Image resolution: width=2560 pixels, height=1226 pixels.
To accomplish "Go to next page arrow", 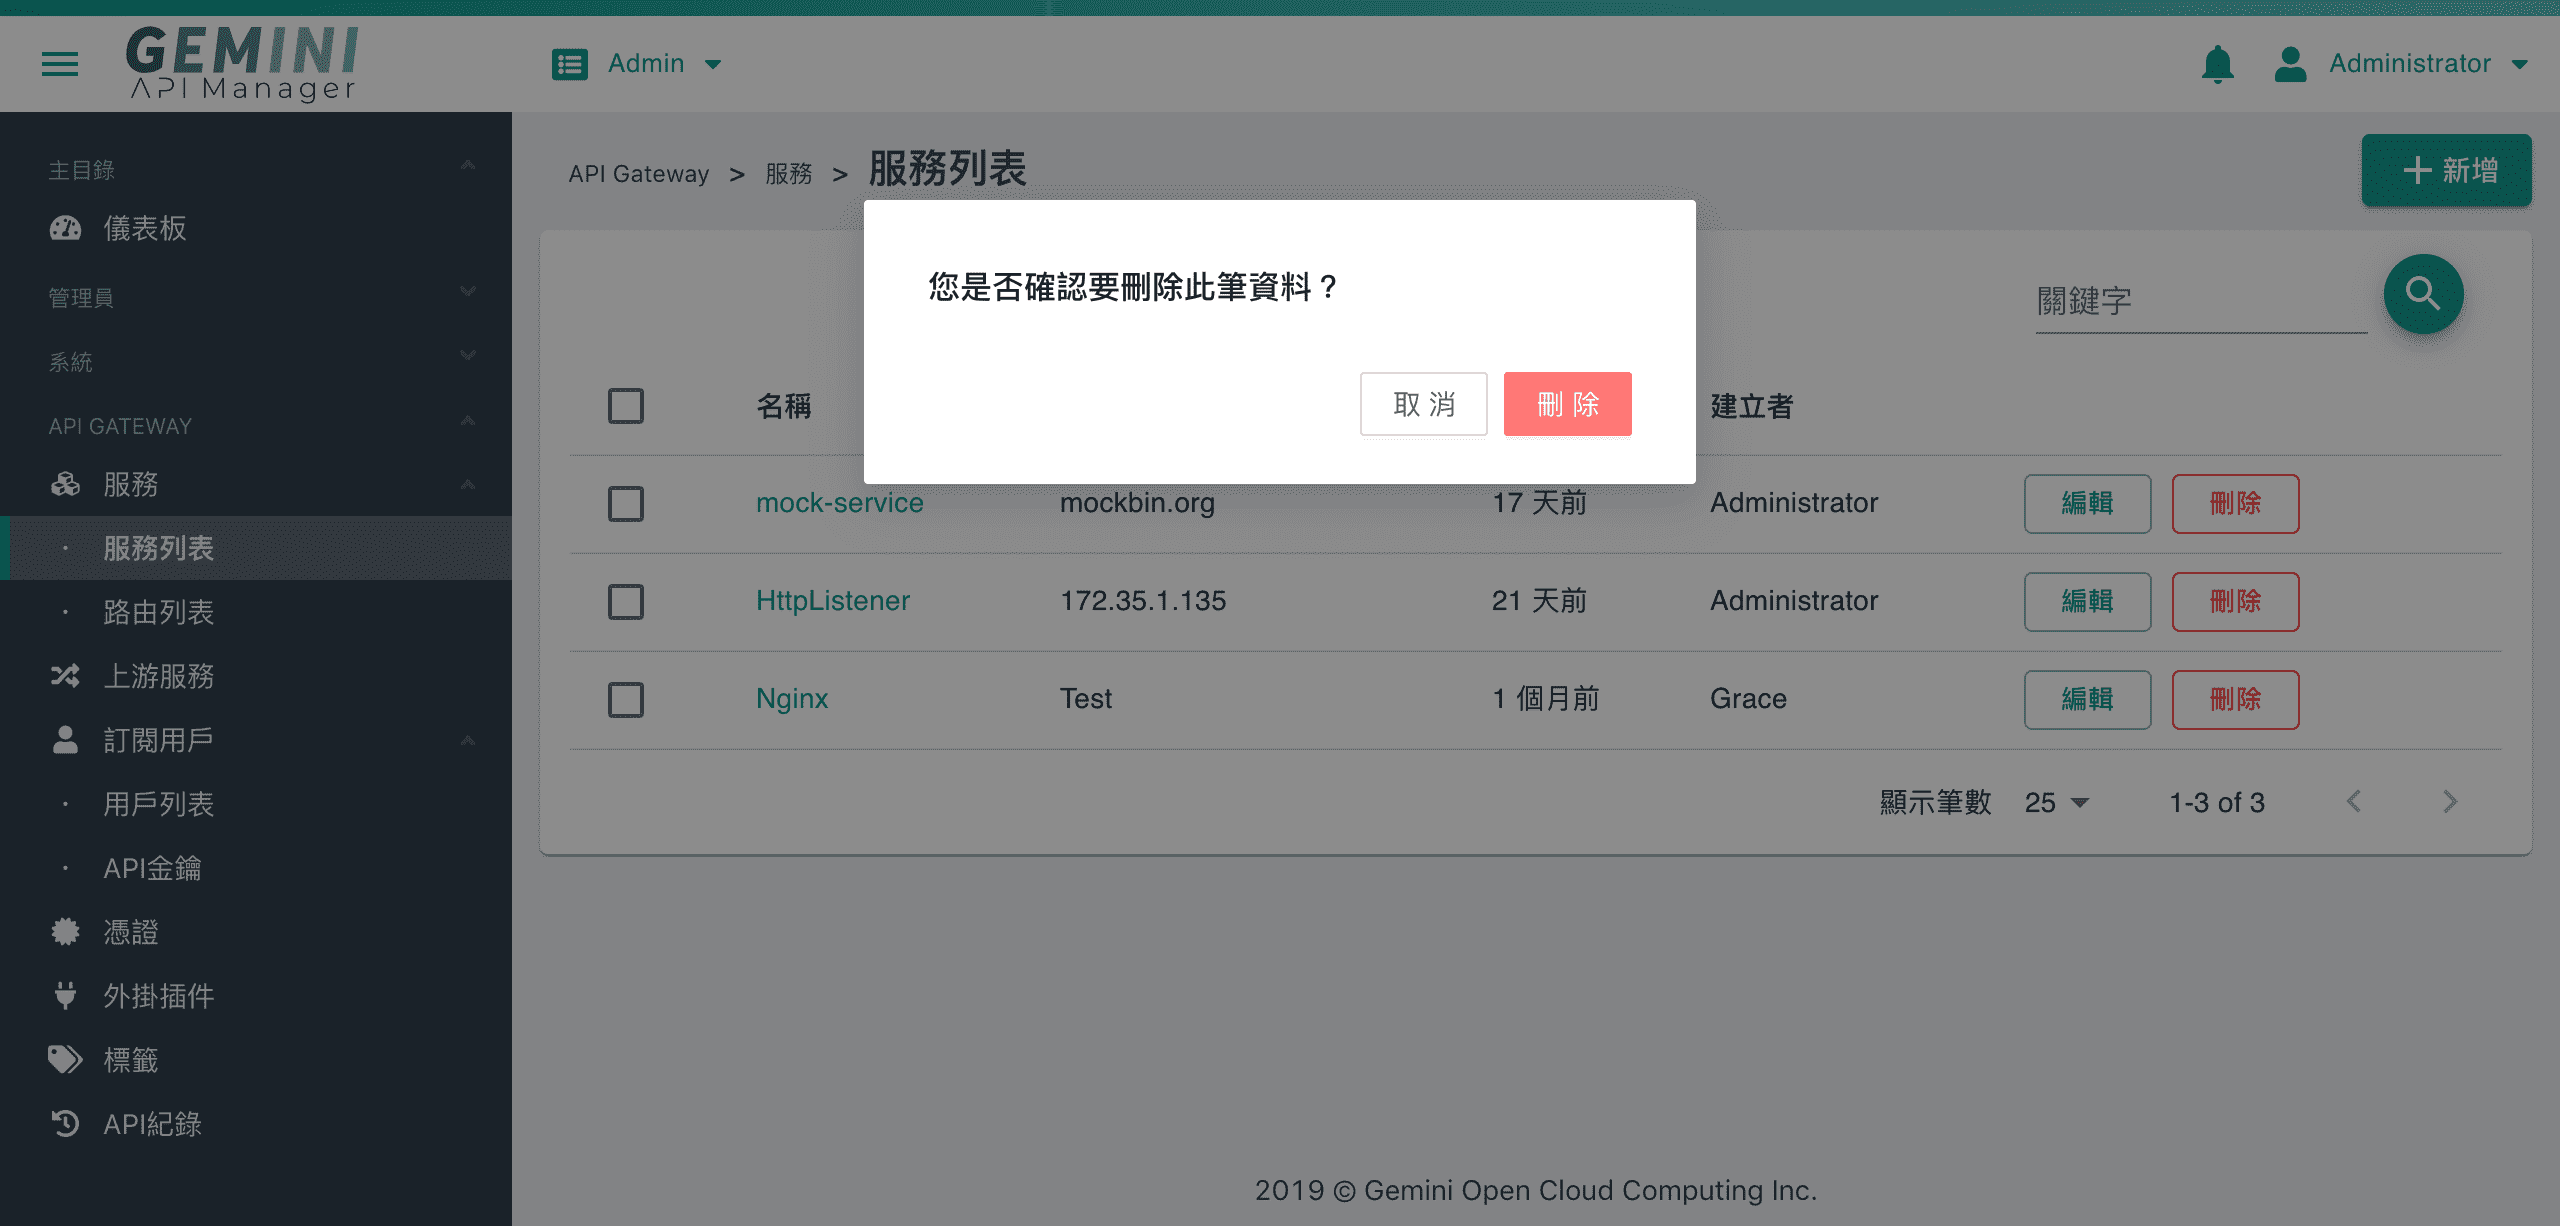I will click(2450, 801).
